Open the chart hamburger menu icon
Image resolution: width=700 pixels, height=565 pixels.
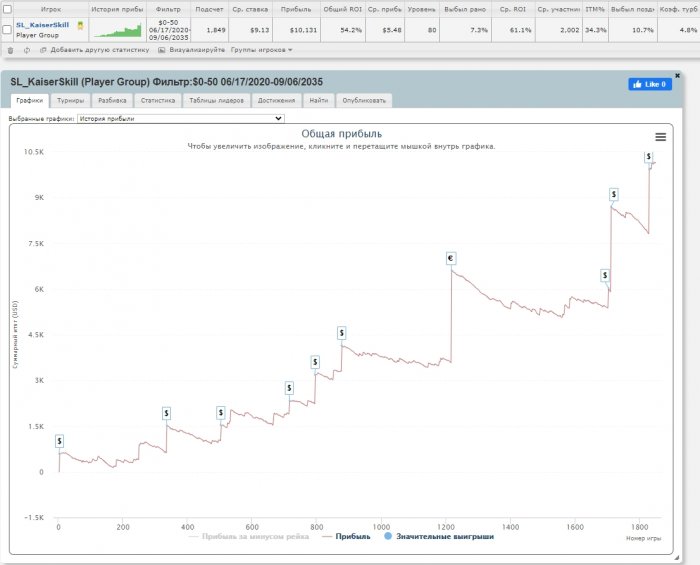pos(661,137)
